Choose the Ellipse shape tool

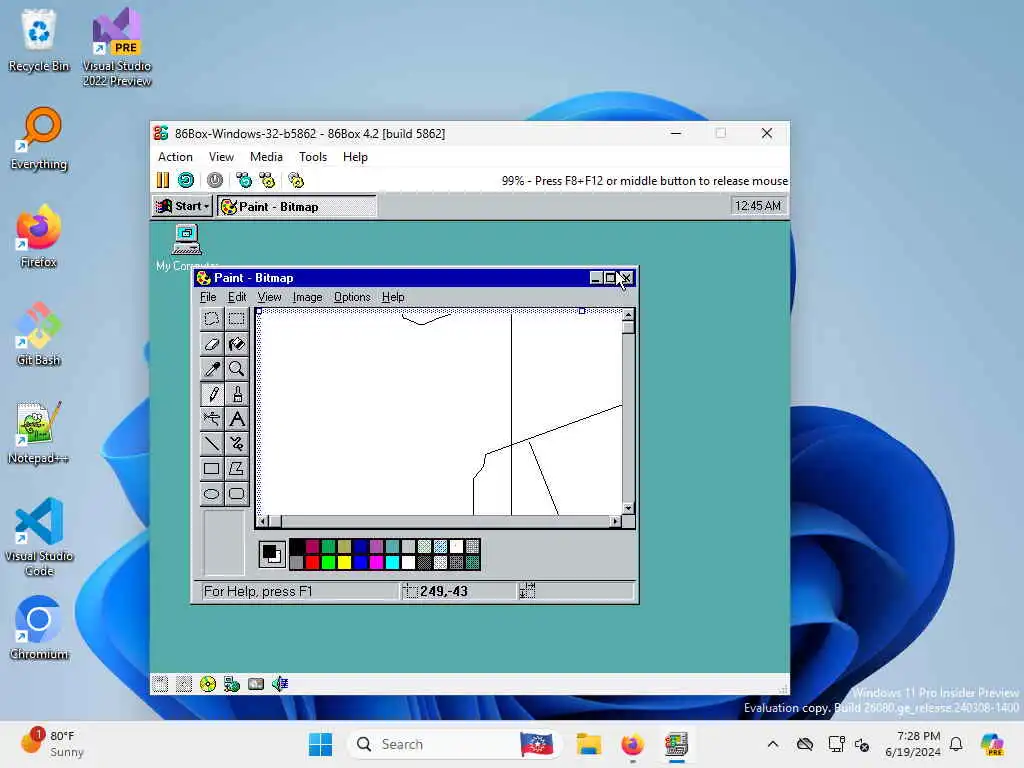pos(212,494)
